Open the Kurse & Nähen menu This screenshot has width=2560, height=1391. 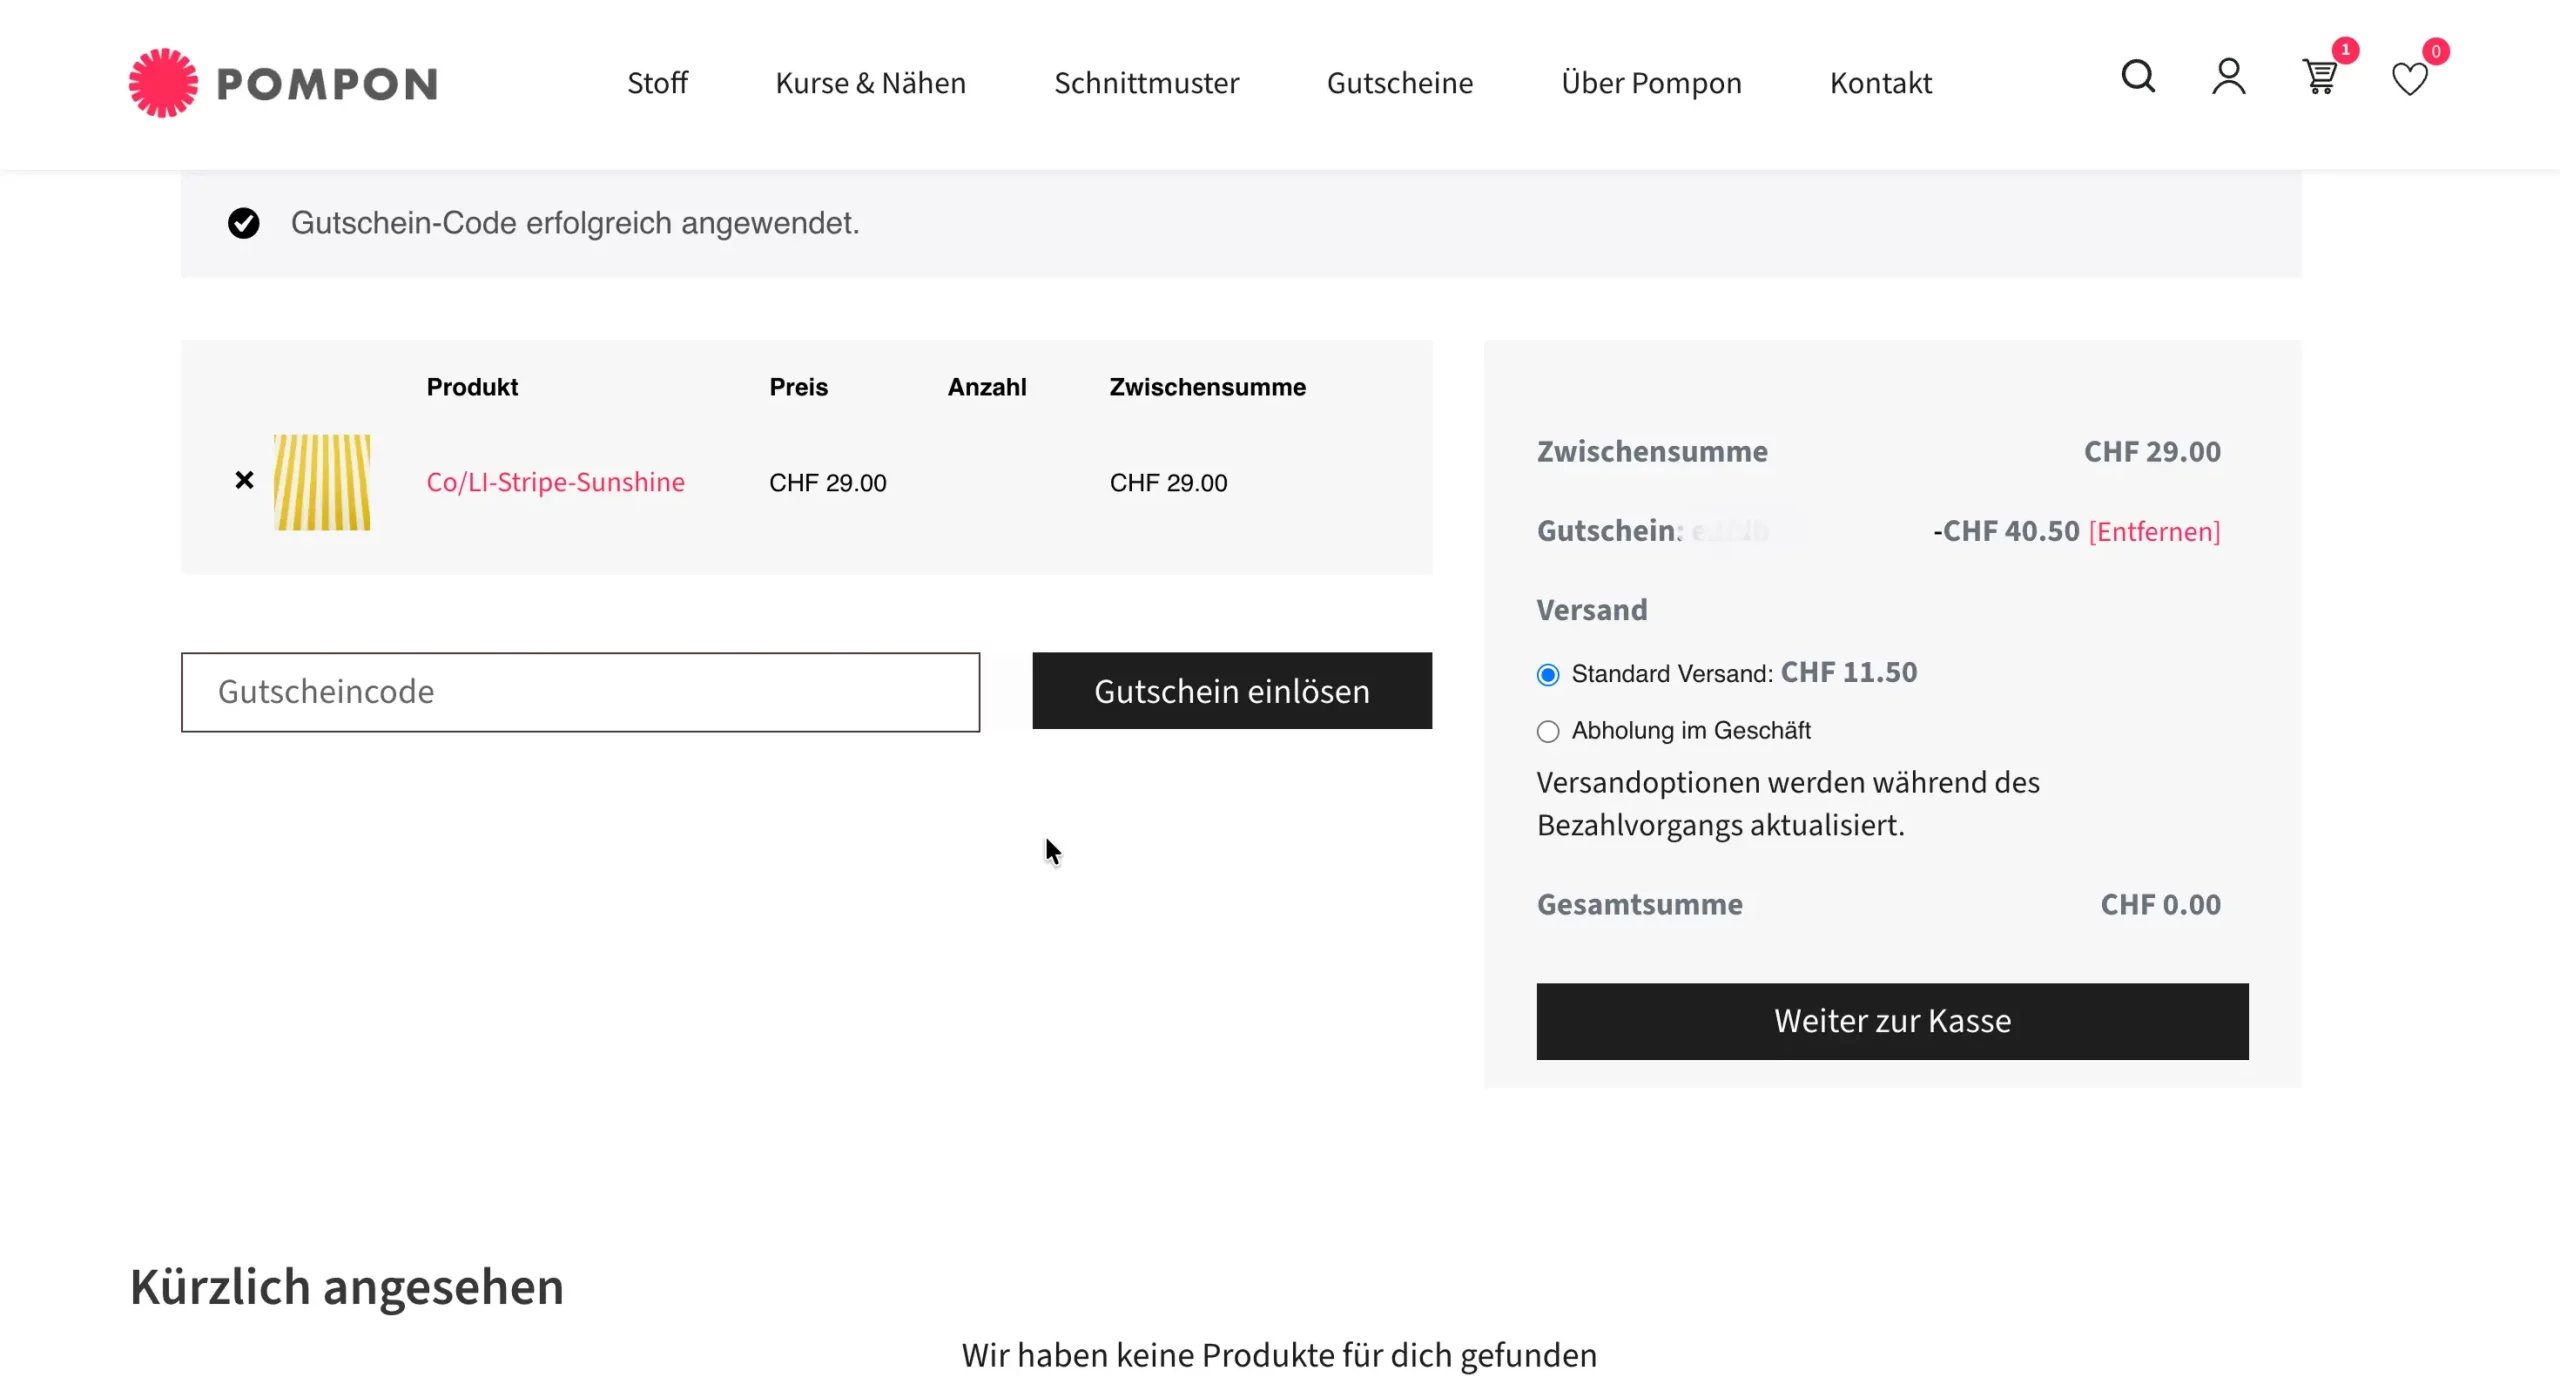(870, 83)
